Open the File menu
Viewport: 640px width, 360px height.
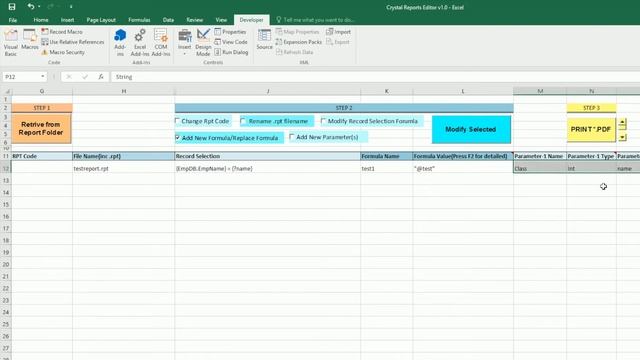[13, 20]
